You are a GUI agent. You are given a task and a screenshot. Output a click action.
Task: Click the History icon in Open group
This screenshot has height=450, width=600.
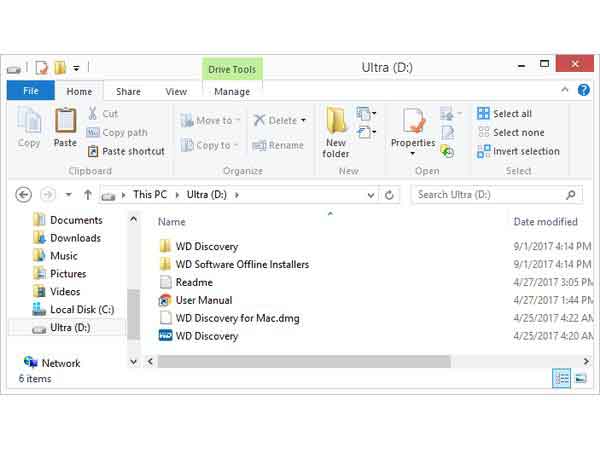tap(447, 152)
